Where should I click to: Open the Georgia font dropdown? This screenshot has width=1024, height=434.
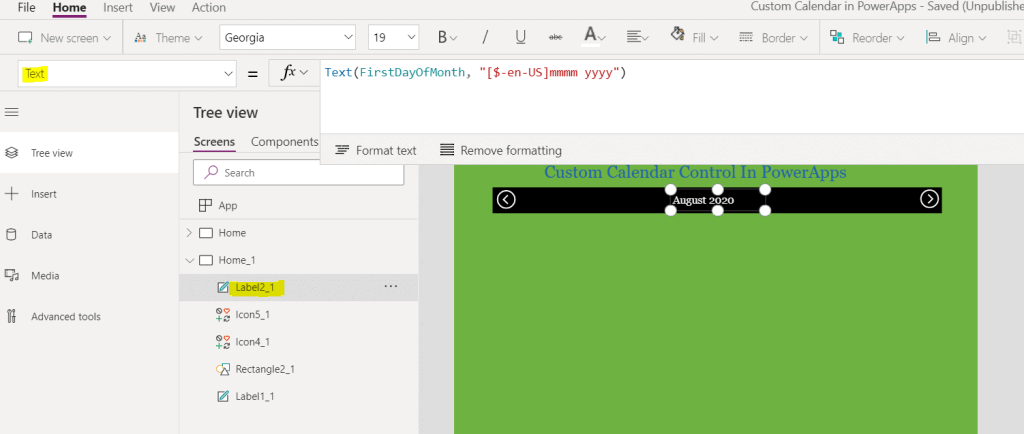pyautogui.click(x=287, y=38)
